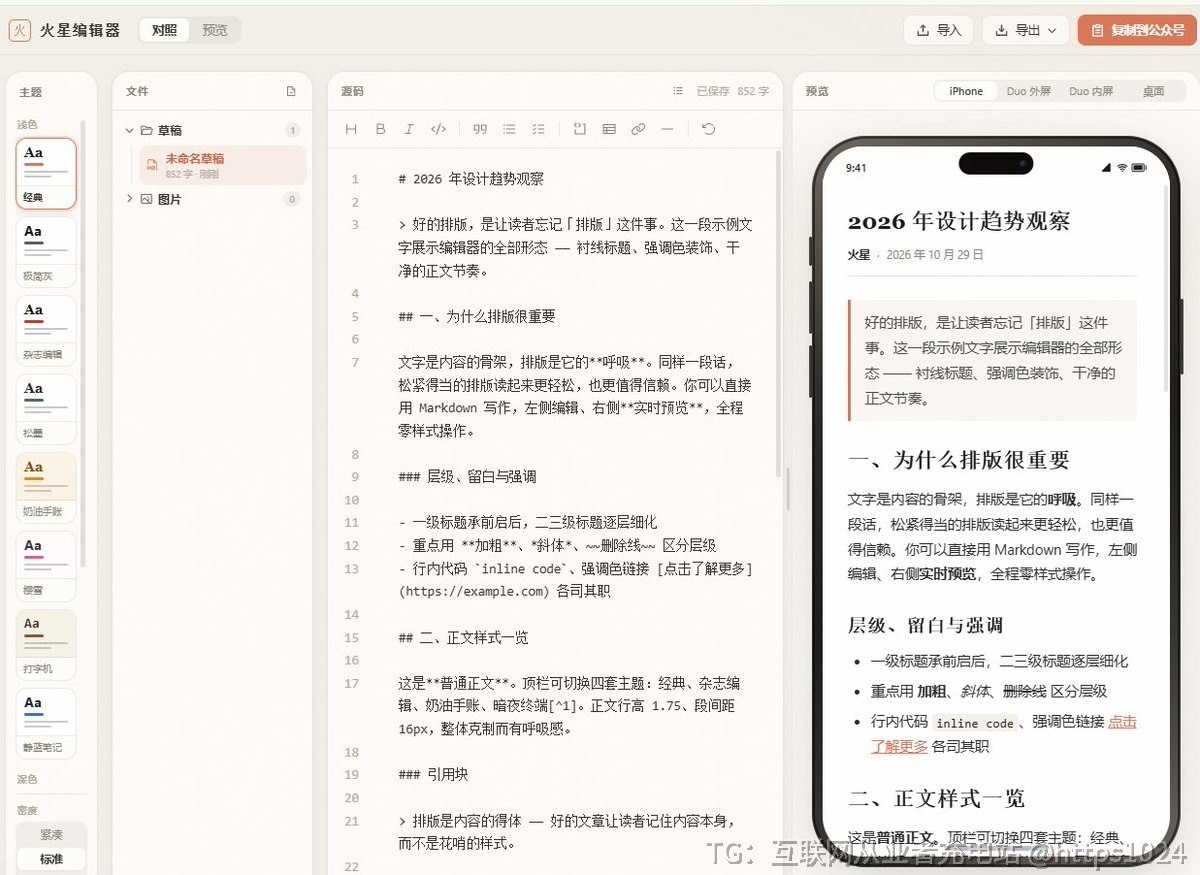Screen dimensions: 1200x875
Task: Choose the 奶油手账 theme card
Action: pos(46,487)
